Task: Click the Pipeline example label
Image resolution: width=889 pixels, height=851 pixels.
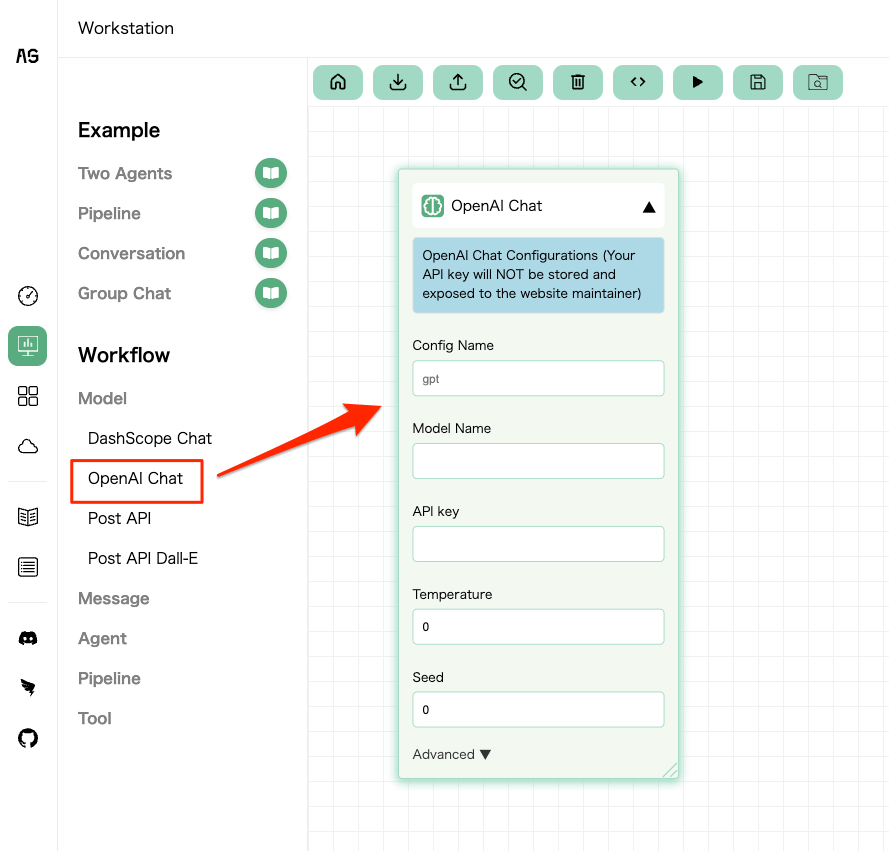Action: click(x=109, y=213)
